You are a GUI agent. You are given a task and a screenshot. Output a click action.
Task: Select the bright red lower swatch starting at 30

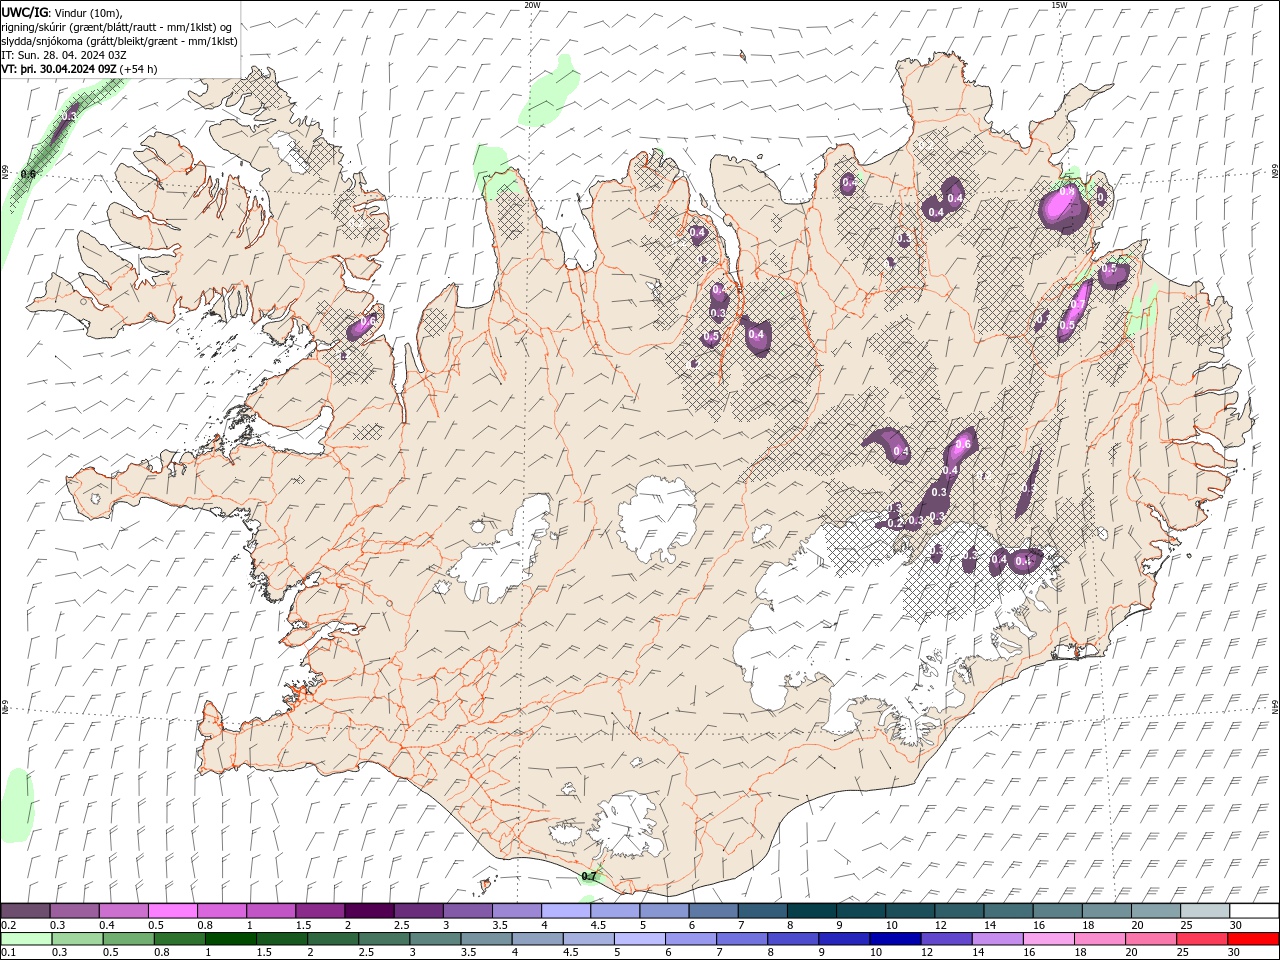[x=1252, y=939]
